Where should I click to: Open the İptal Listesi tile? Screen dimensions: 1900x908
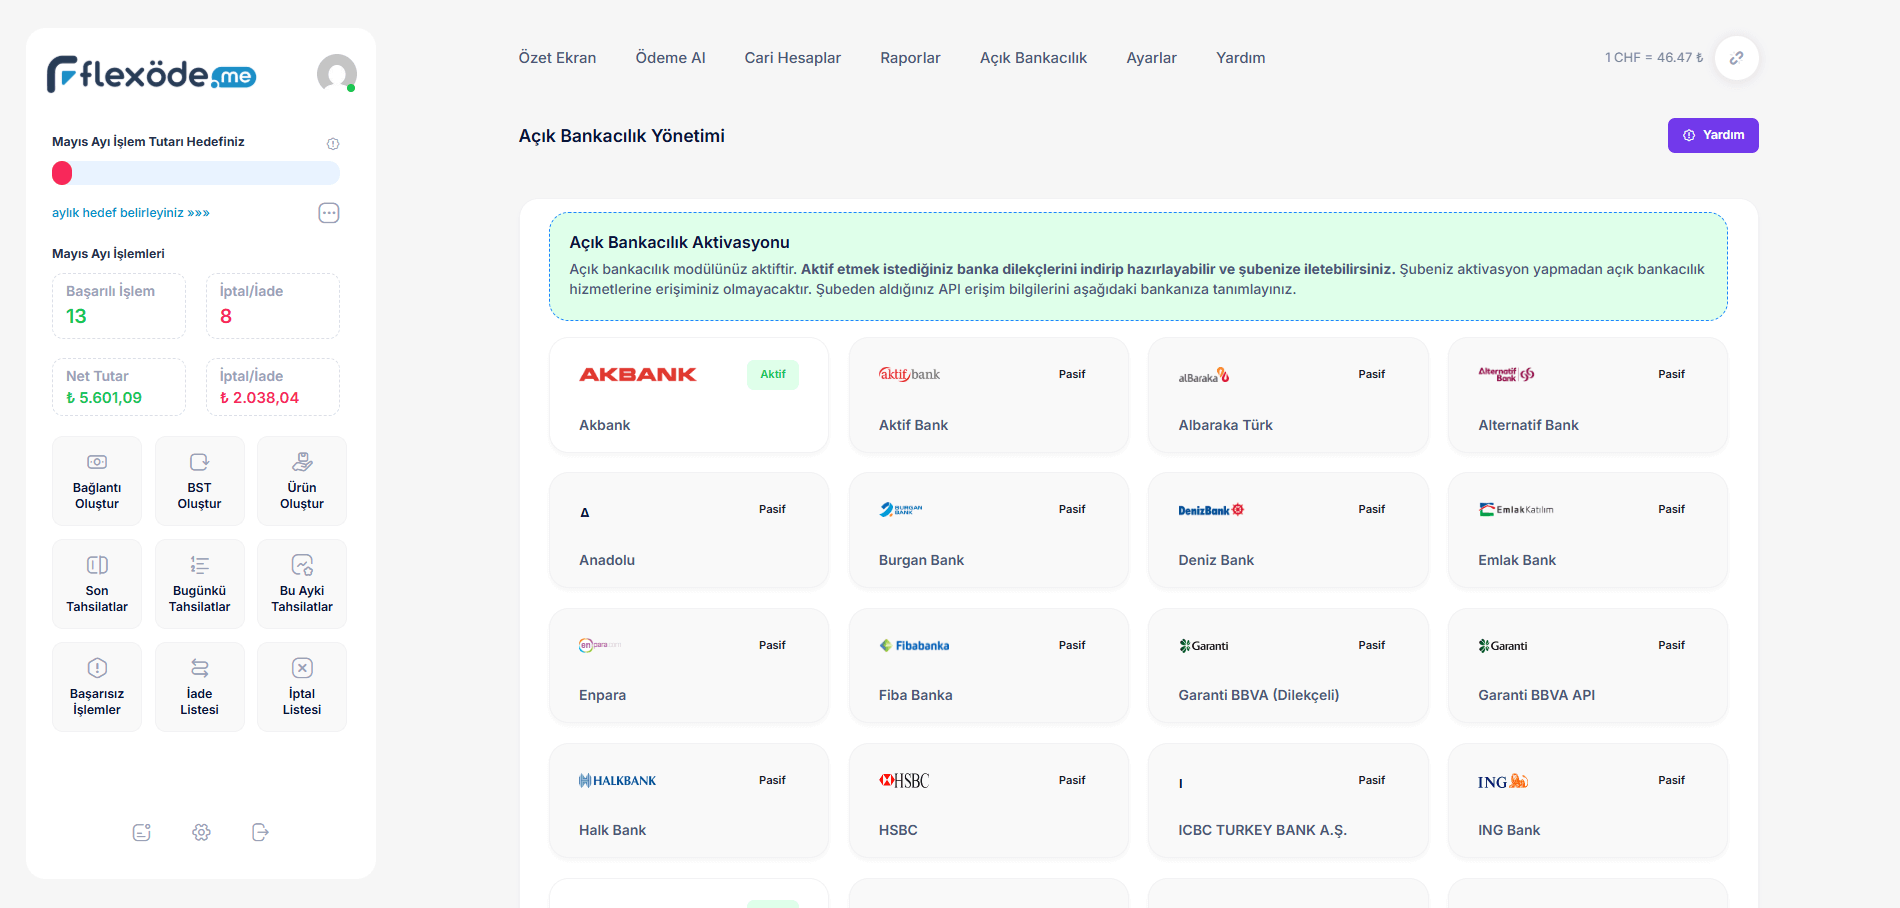coord(302,687)
